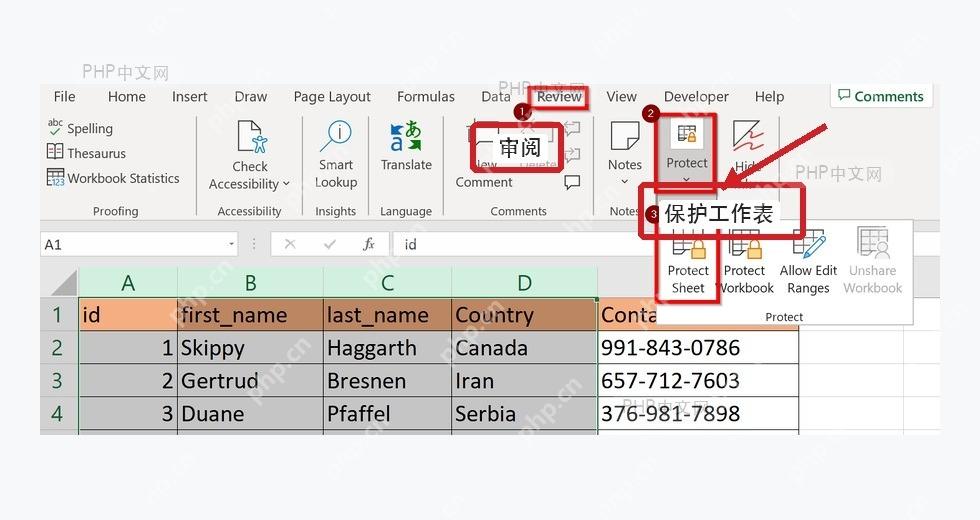Click the first_name header cell

pyautogui.click(x=251, y=315)
